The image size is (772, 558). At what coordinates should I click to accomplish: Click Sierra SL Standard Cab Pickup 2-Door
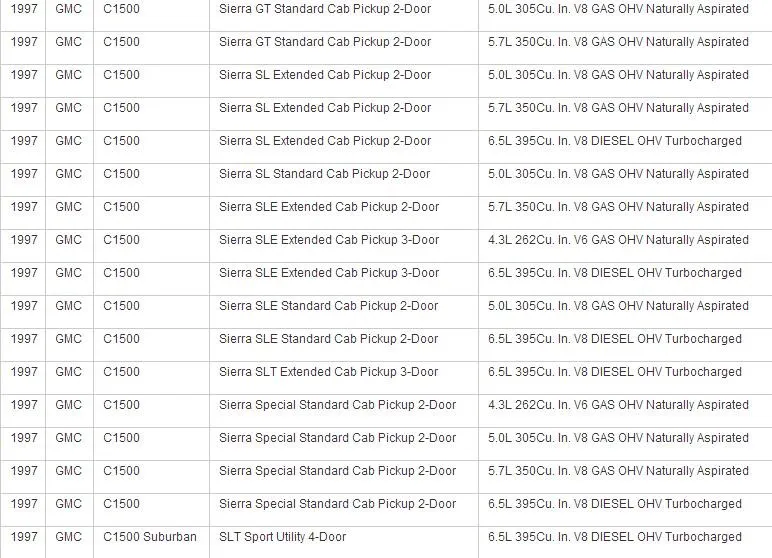(324, 174)
